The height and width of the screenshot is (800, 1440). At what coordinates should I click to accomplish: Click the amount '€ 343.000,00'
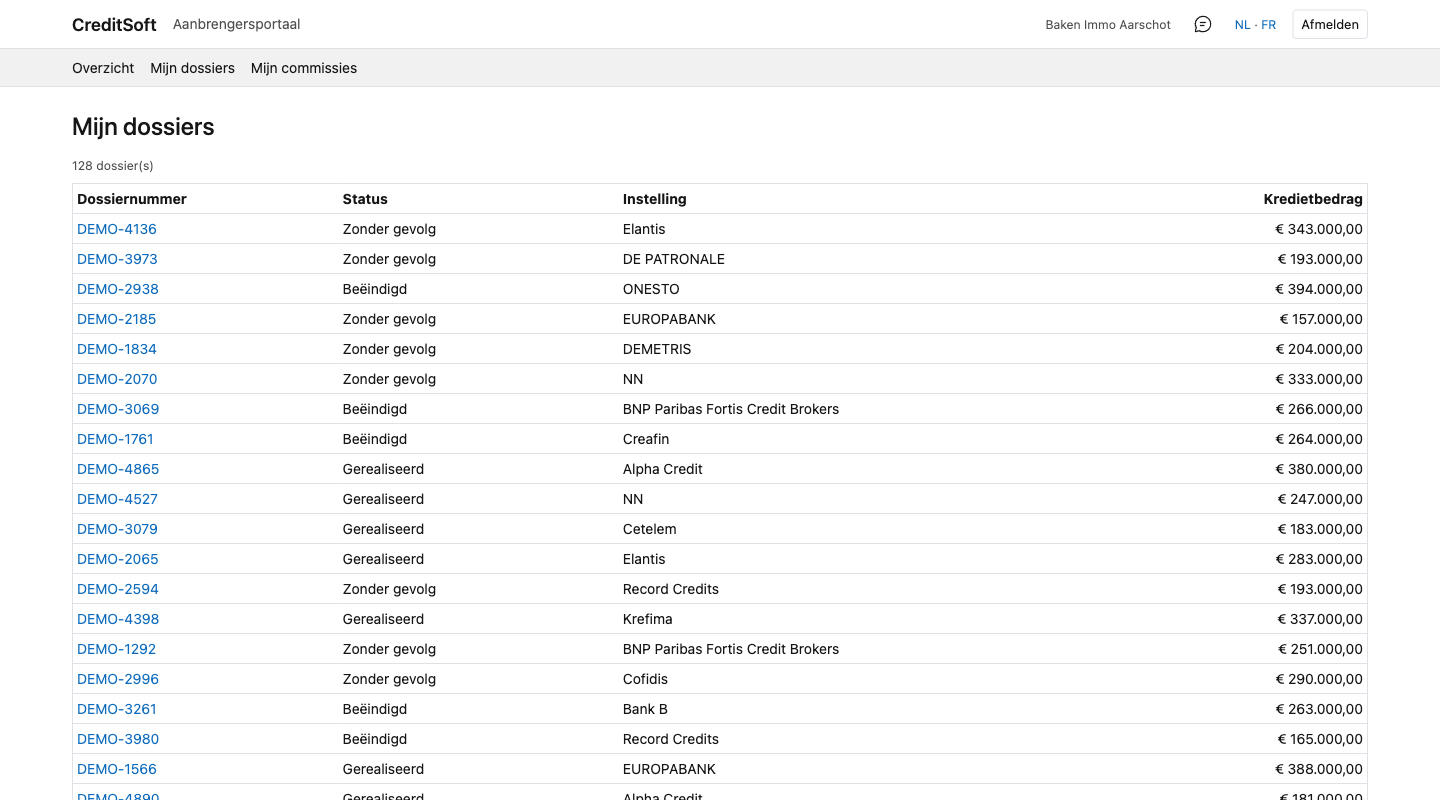pyautogui.click(x=1319, y=229)
